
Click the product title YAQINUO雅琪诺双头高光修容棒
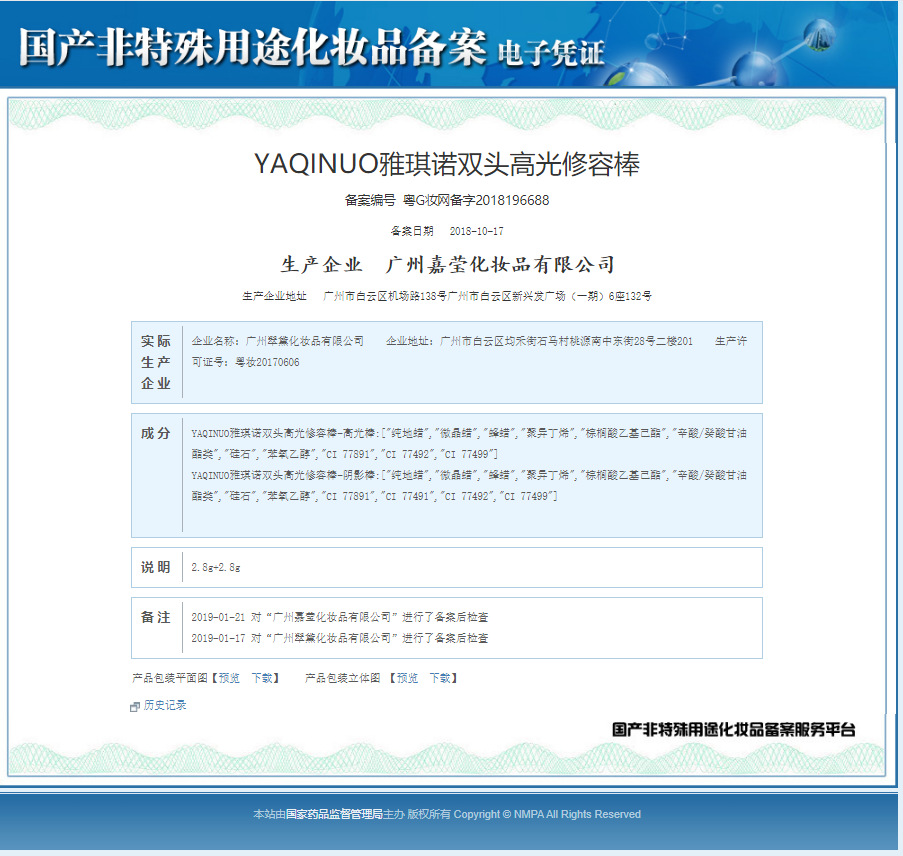click(x=447, y=164)
